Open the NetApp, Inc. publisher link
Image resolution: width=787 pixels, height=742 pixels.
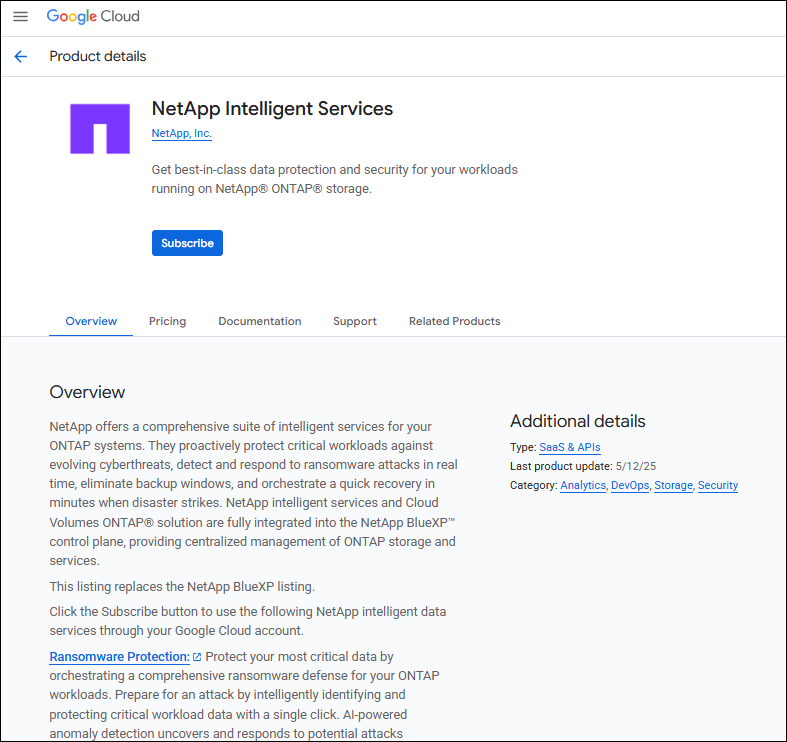point(181,133)
